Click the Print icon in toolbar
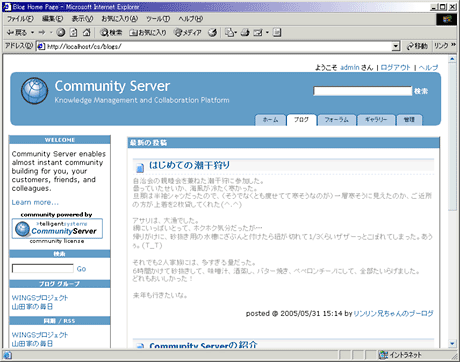Screen dimensions: 460x362 coord(245,32)
